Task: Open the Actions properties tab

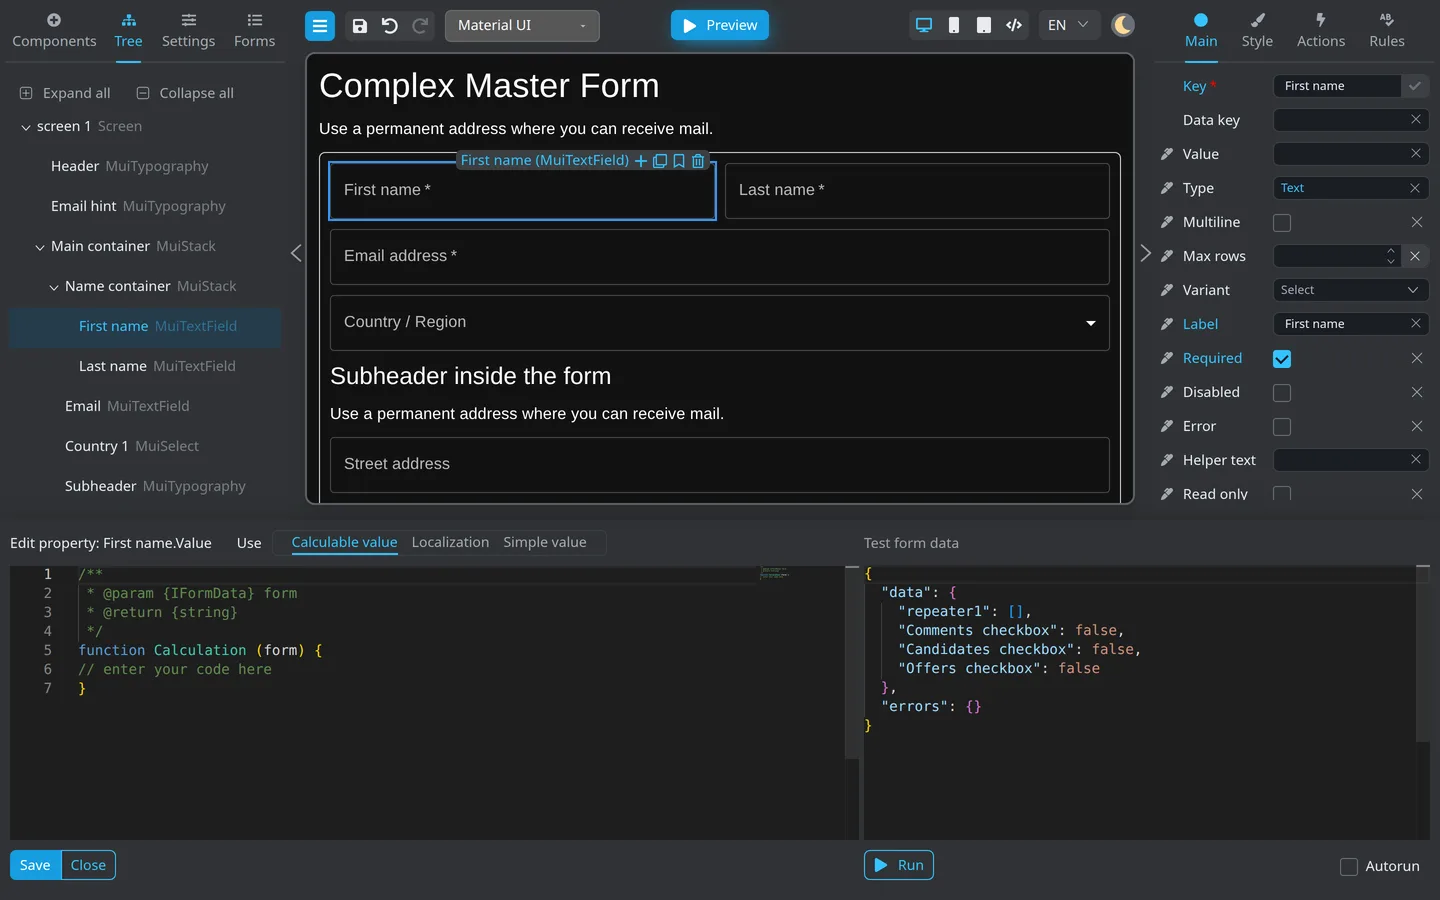Action: click(1321, 31)
